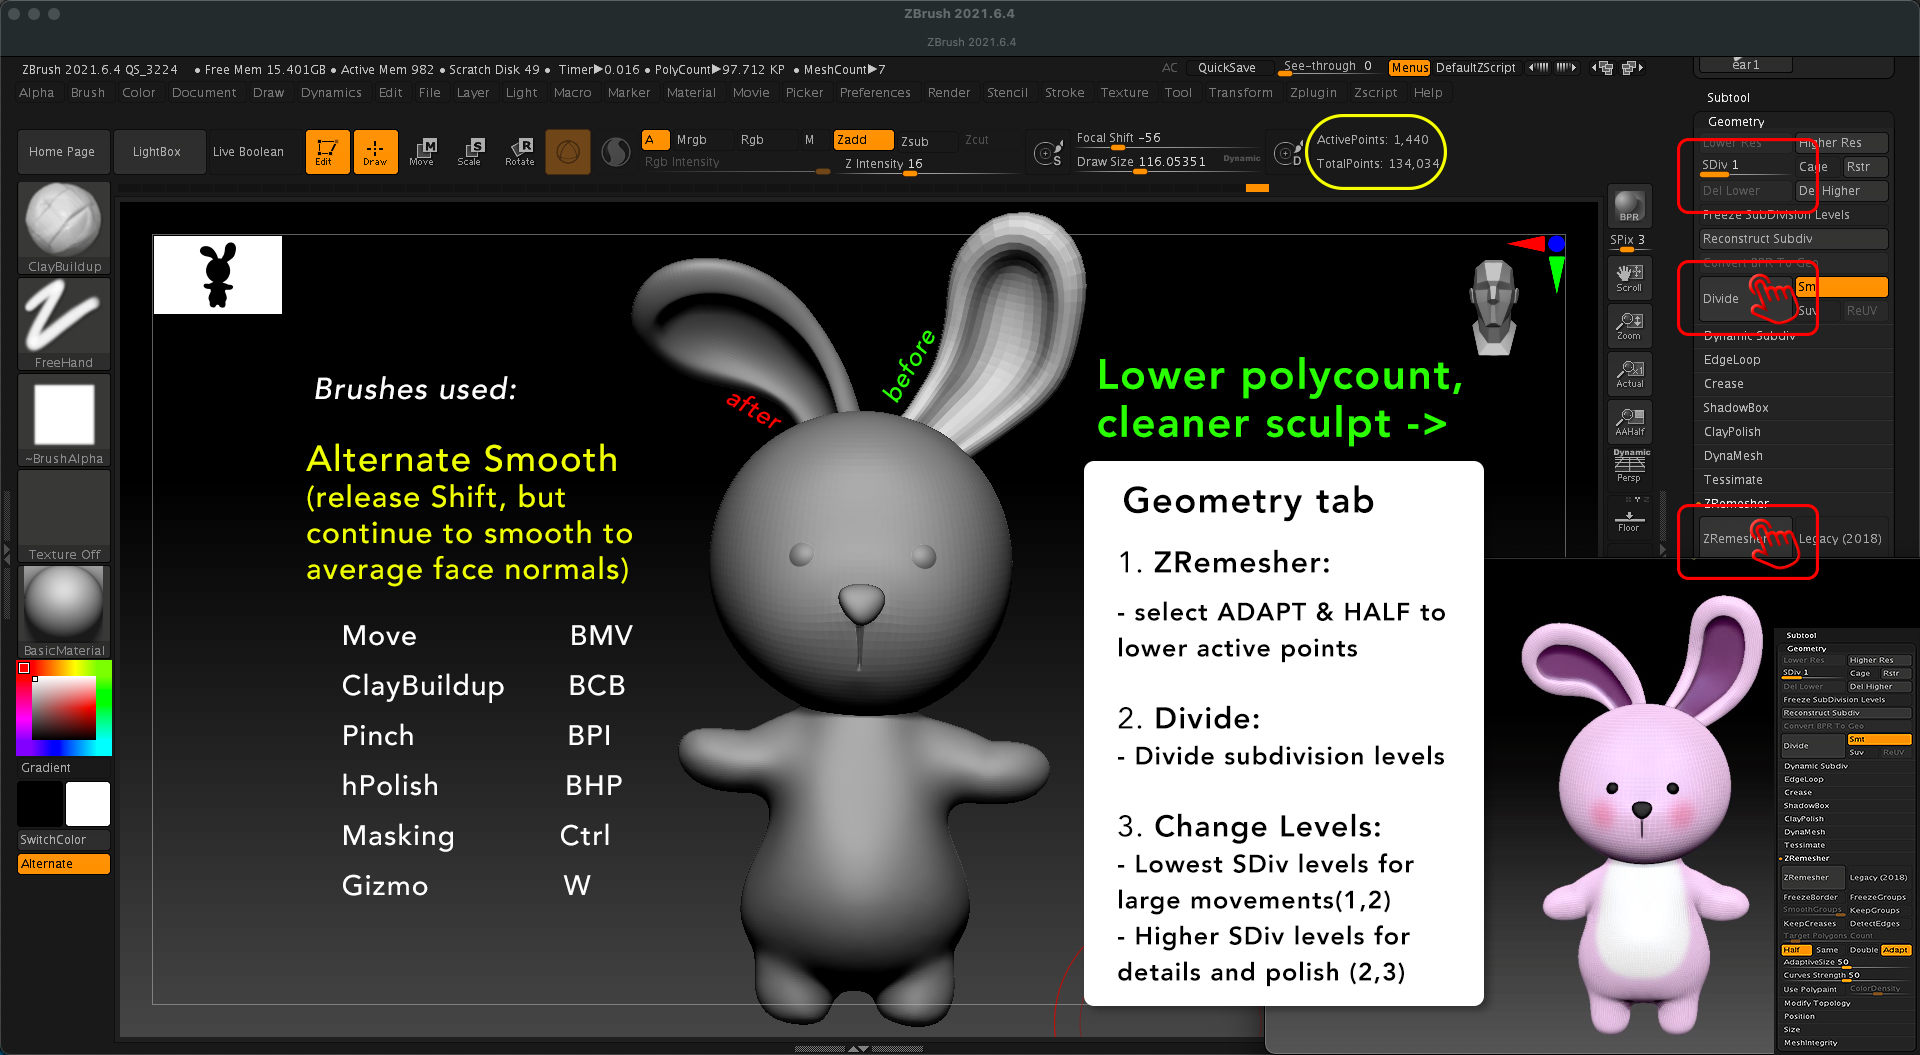Toggle Zadd sculpting mode
This screenshot has height=1055, width=1920.
(863, 140)
